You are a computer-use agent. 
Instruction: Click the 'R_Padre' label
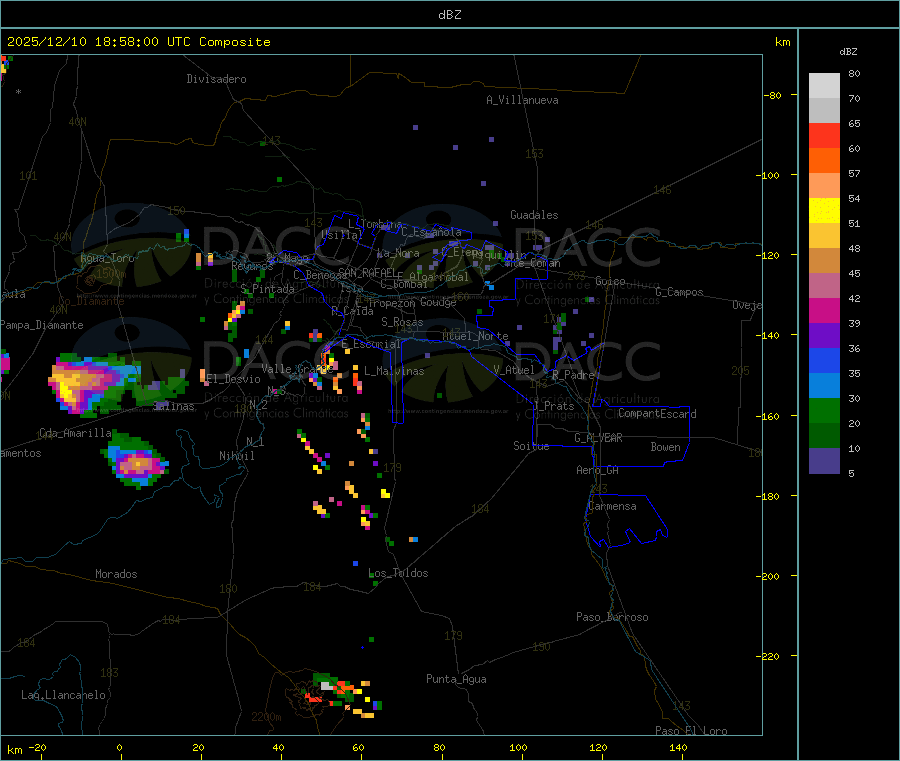tap(573, 375)
